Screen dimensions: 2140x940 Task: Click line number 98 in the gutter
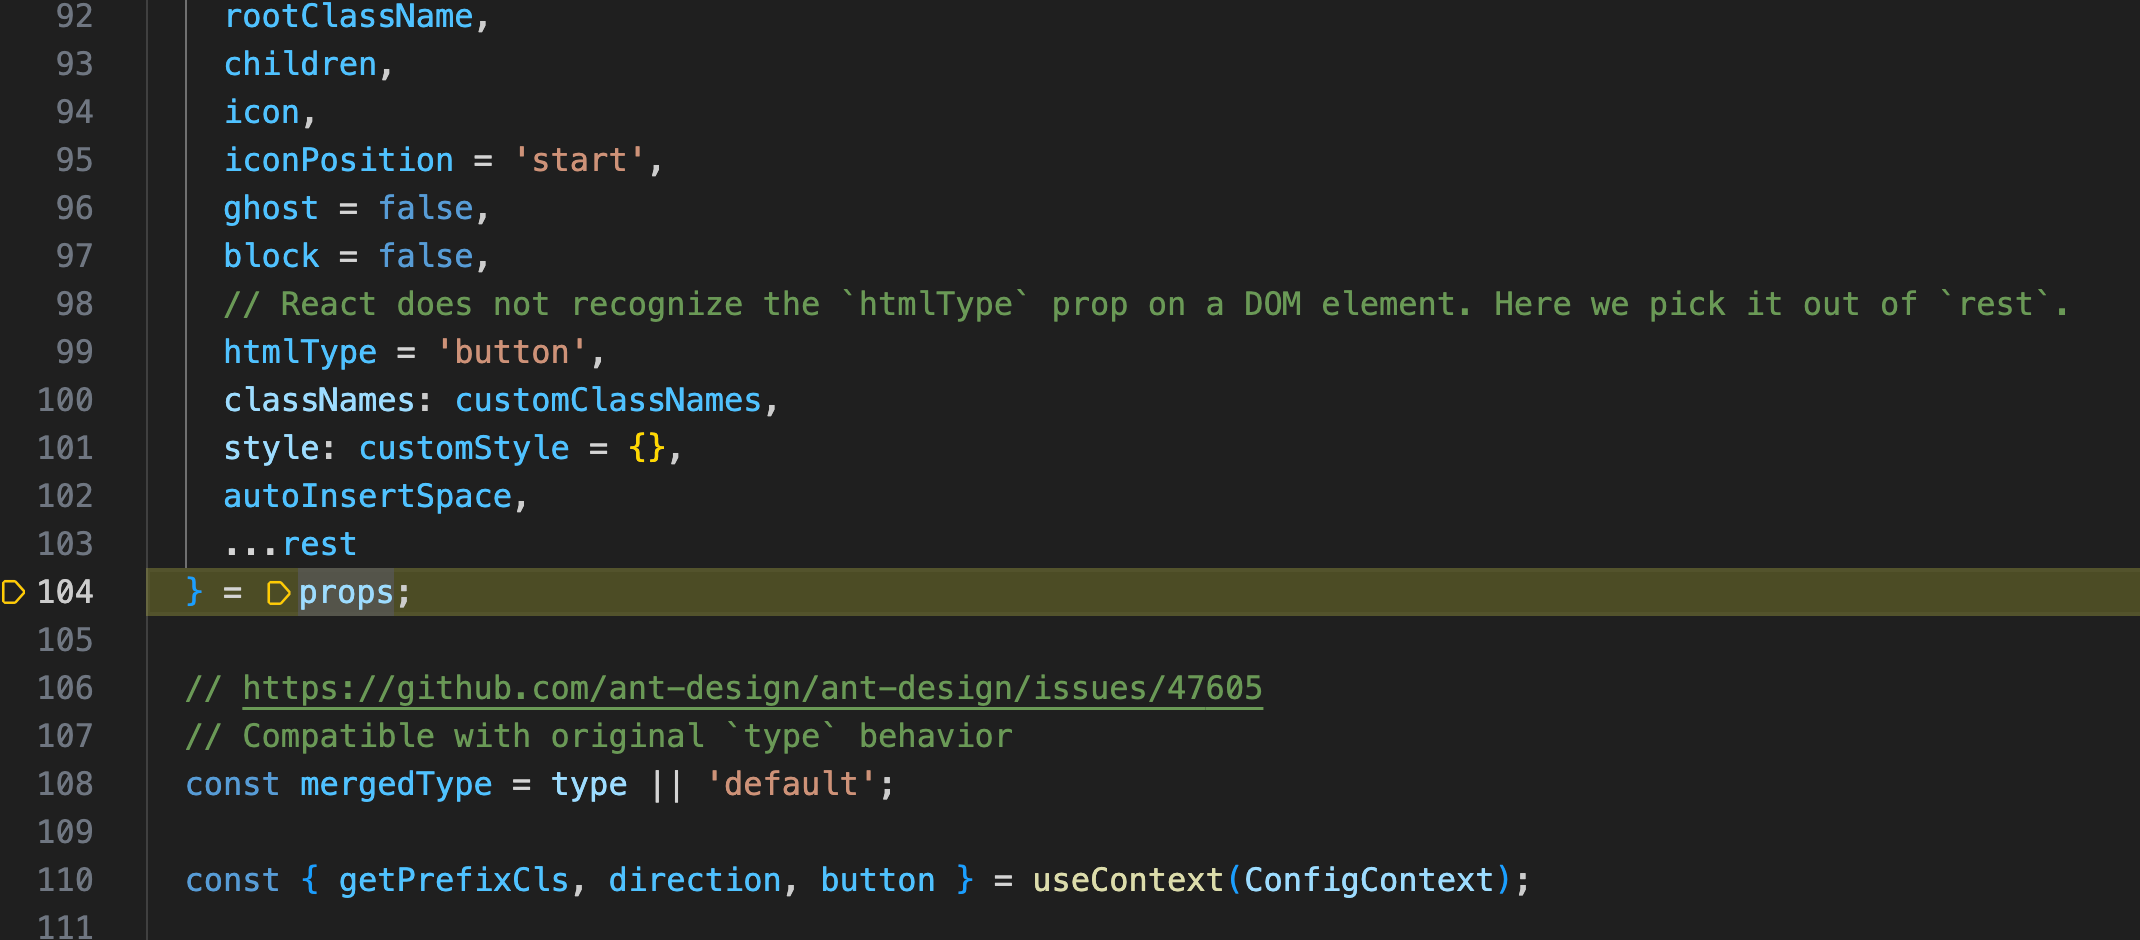click(x=74, y=304)
